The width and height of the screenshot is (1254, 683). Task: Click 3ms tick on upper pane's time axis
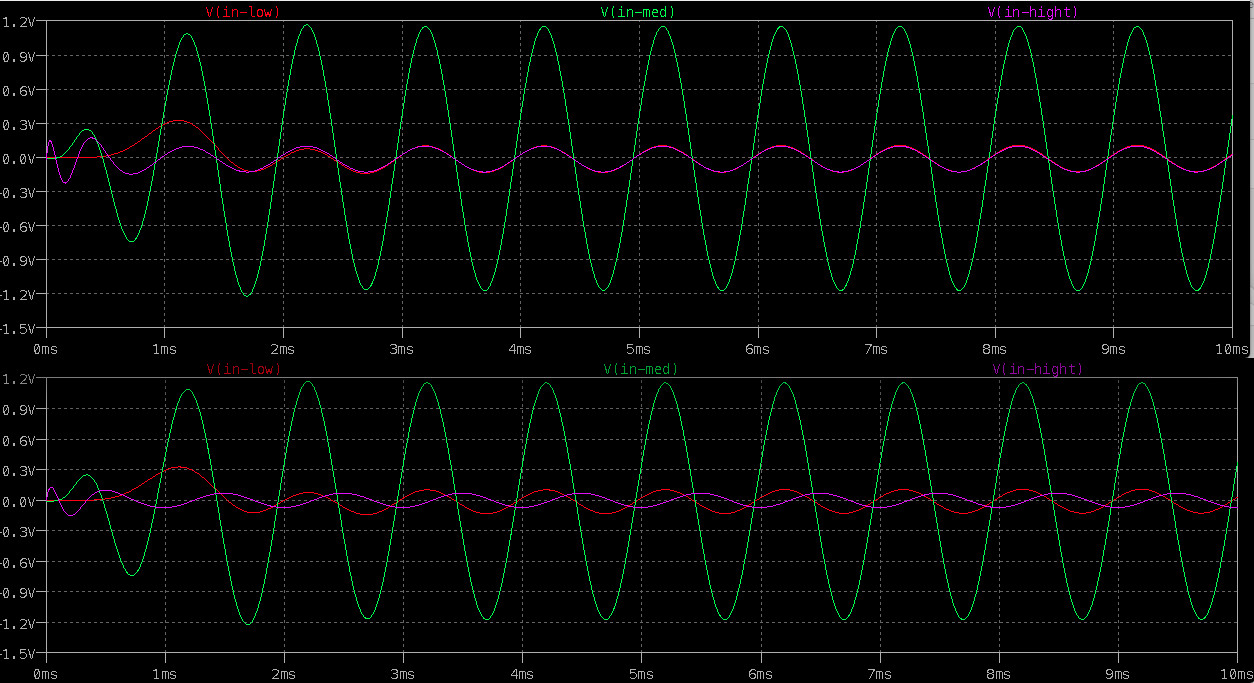point(402,349)
